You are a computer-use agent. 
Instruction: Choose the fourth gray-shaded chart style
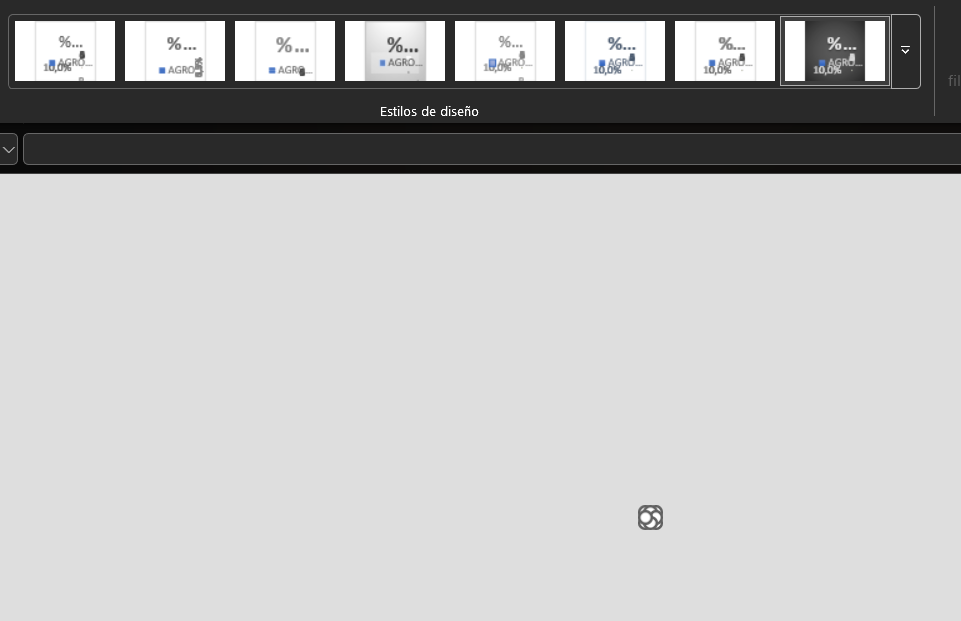[x=395, y=51]
